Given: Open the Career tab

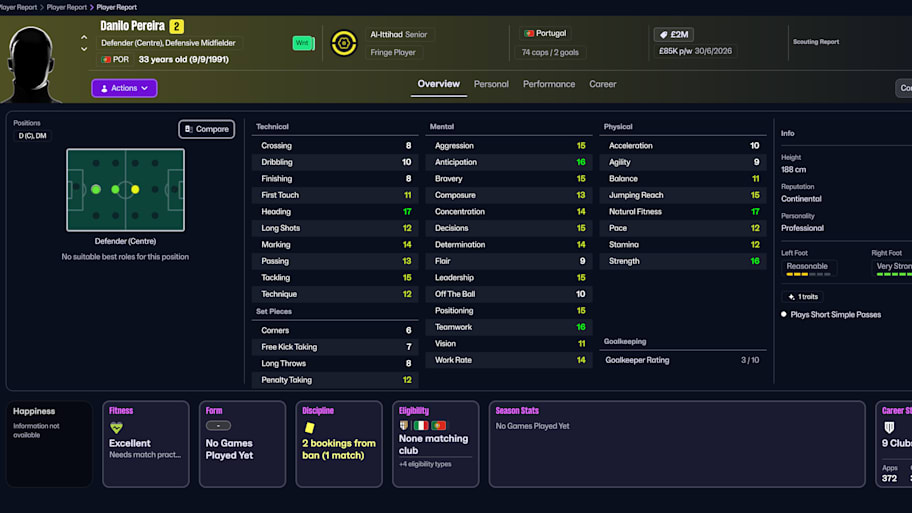Looking at the screenshot, I should pyautogui.click(x=603, y=84).
